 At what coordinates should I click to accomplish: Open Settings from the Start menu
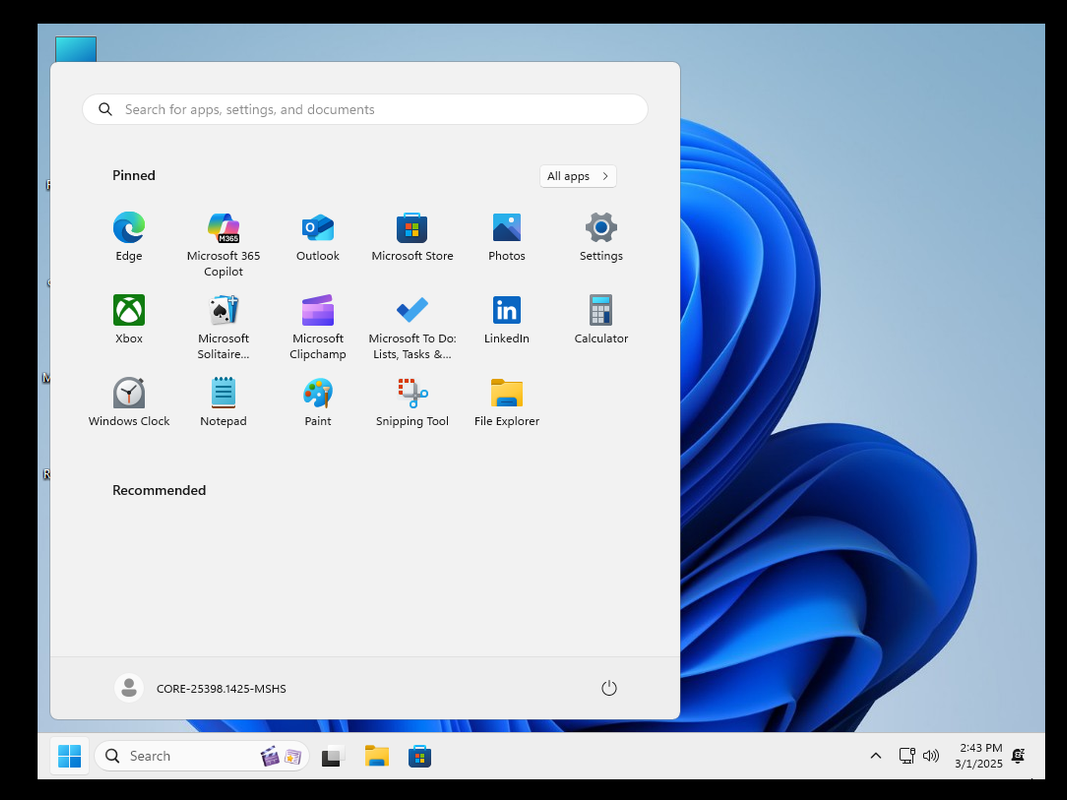point(601,237)
